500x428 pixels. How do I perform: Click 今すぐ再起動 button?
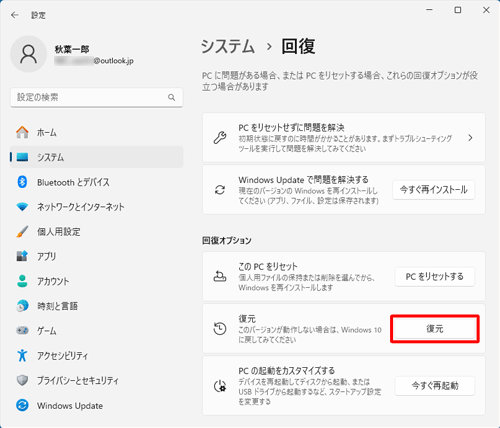(x=435, y=386)
